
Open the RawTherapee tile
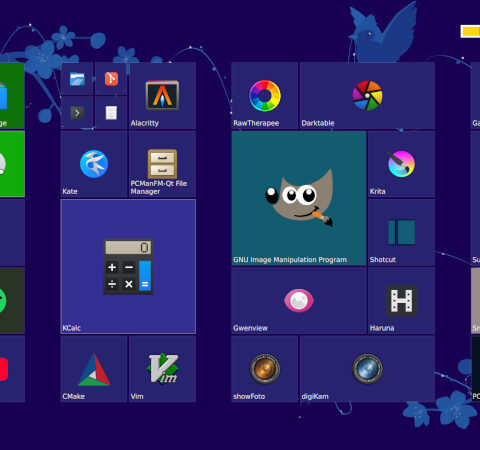tap(265, 96)
